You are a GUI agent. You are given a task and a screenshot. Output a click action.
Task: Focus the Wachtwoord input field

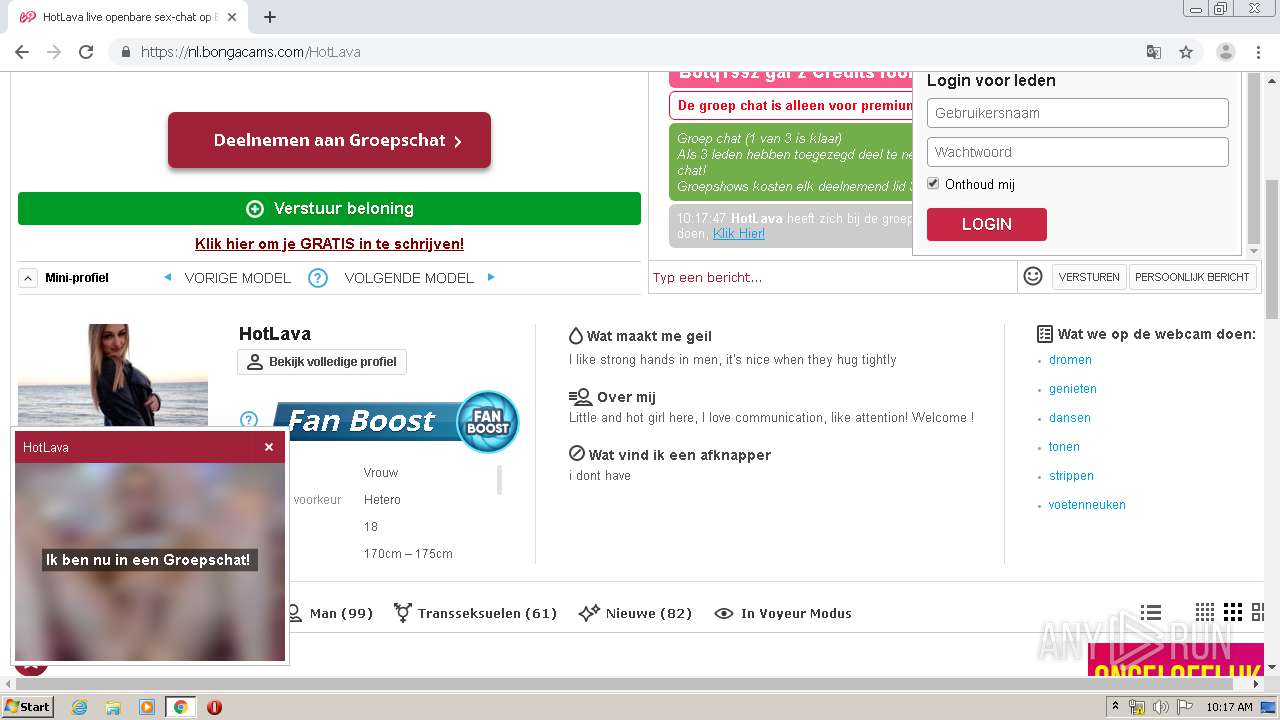(1077, 152)
